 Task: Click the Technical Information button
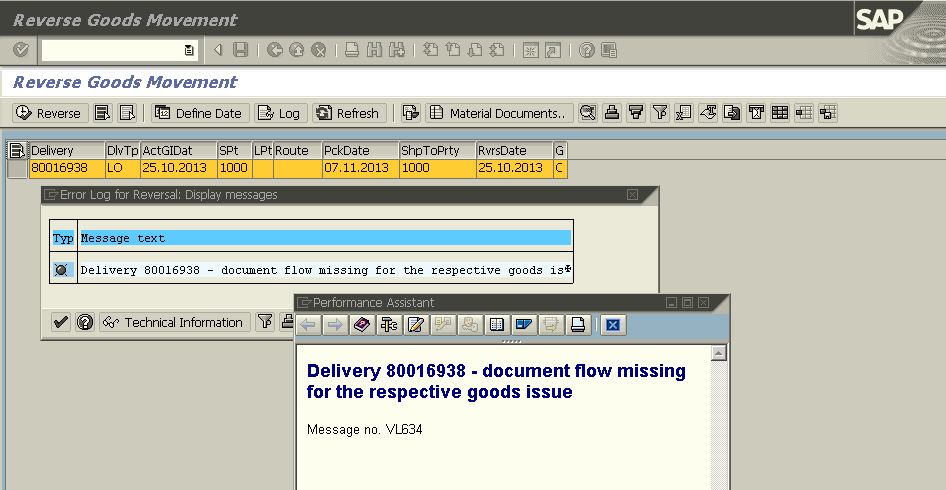(x=174, y=322)
